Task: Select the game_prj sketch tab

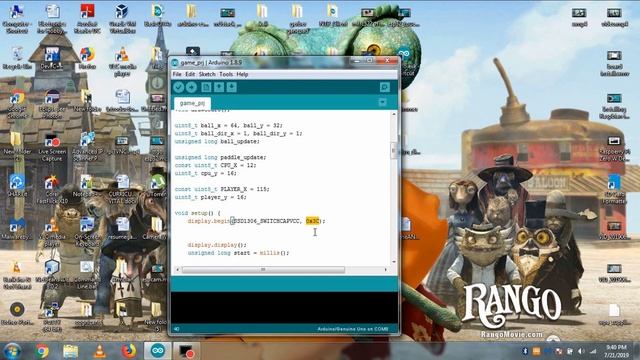Action: coord(192,103)
